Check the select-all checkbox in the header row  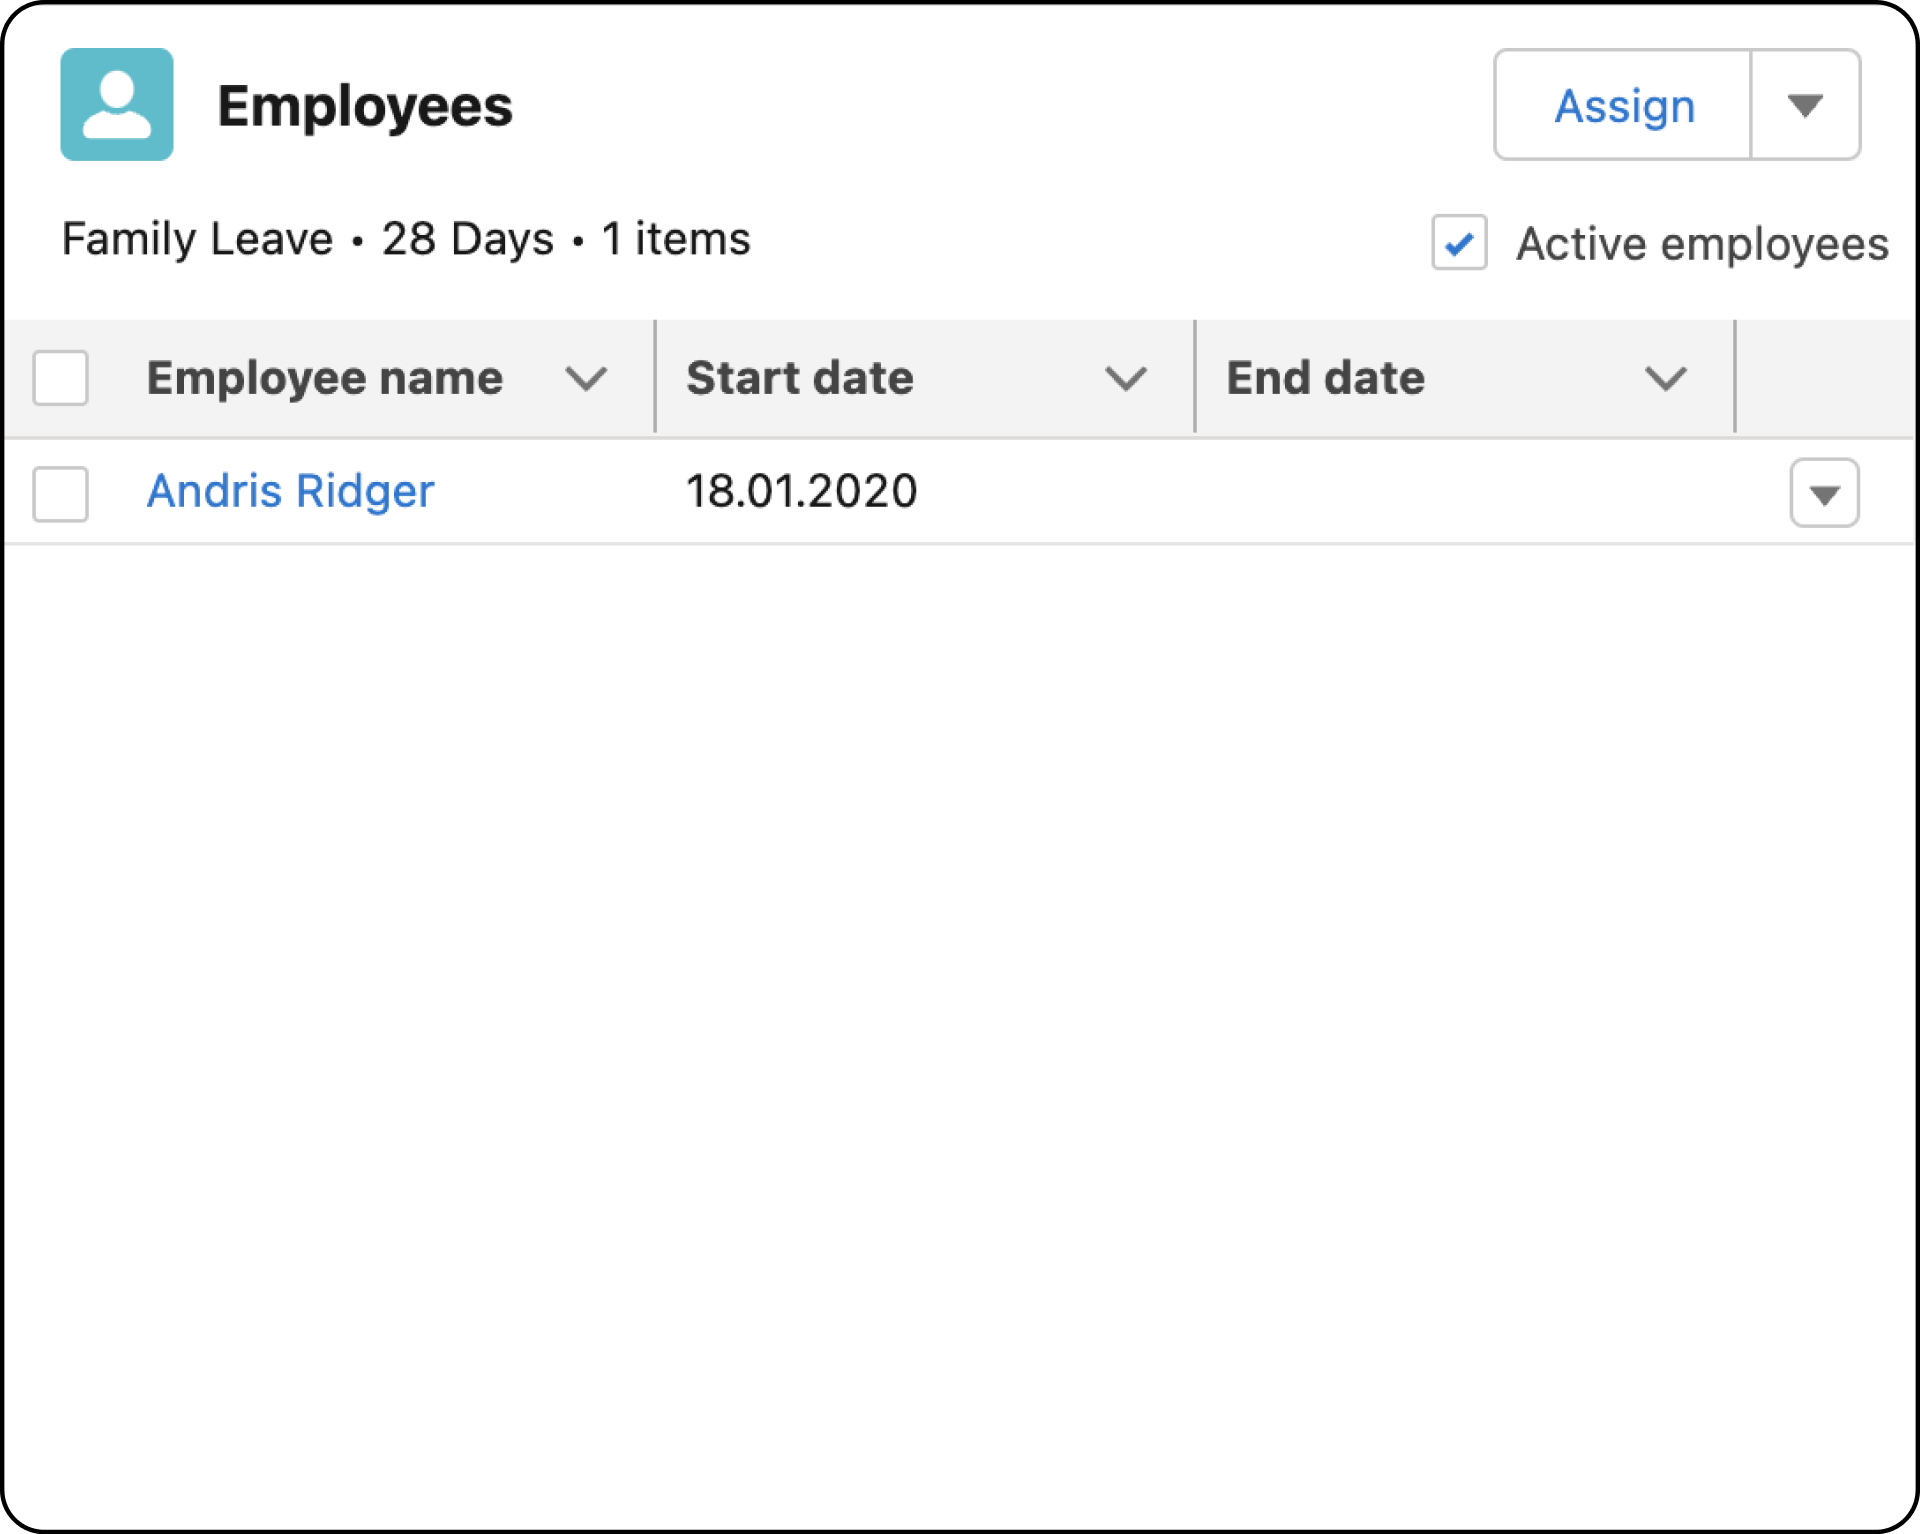tap(60, 378)
